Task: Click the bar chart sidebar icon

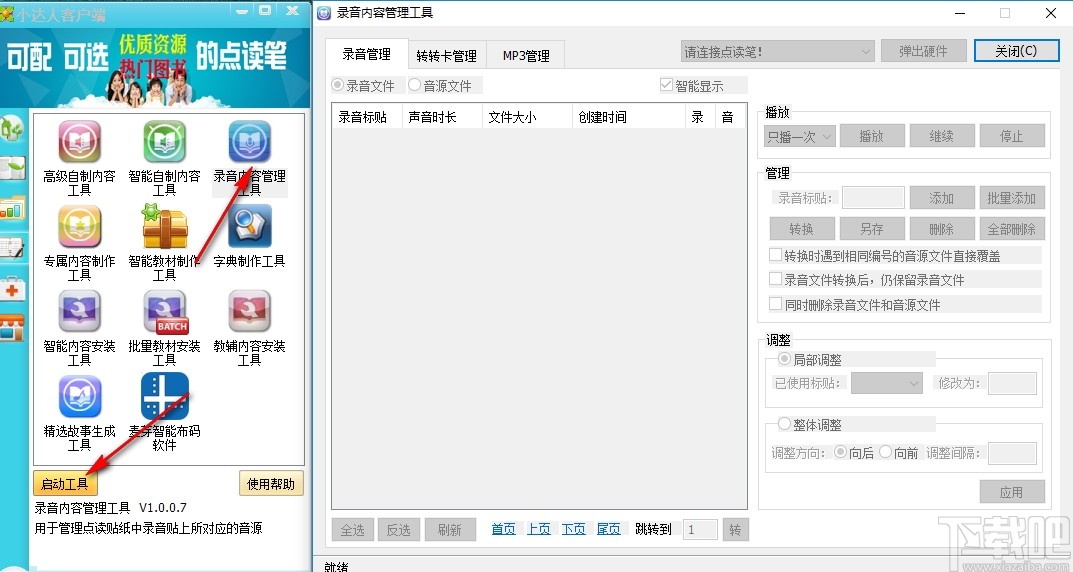Action: click(11, 209)
